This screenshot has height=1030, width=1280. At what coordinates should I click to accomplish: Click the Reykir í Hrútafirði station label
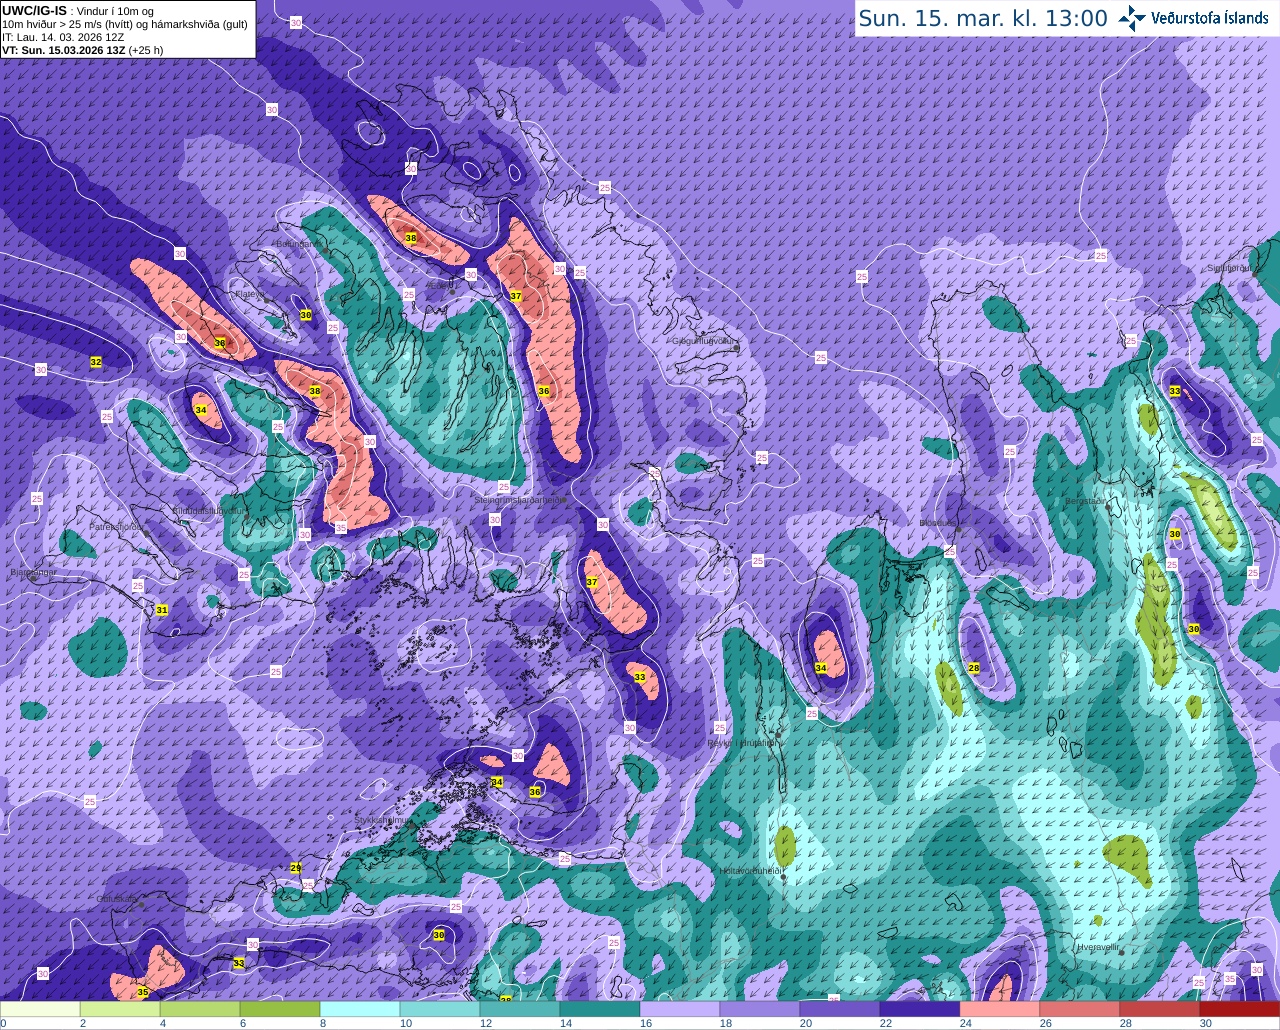coord(743,743)
